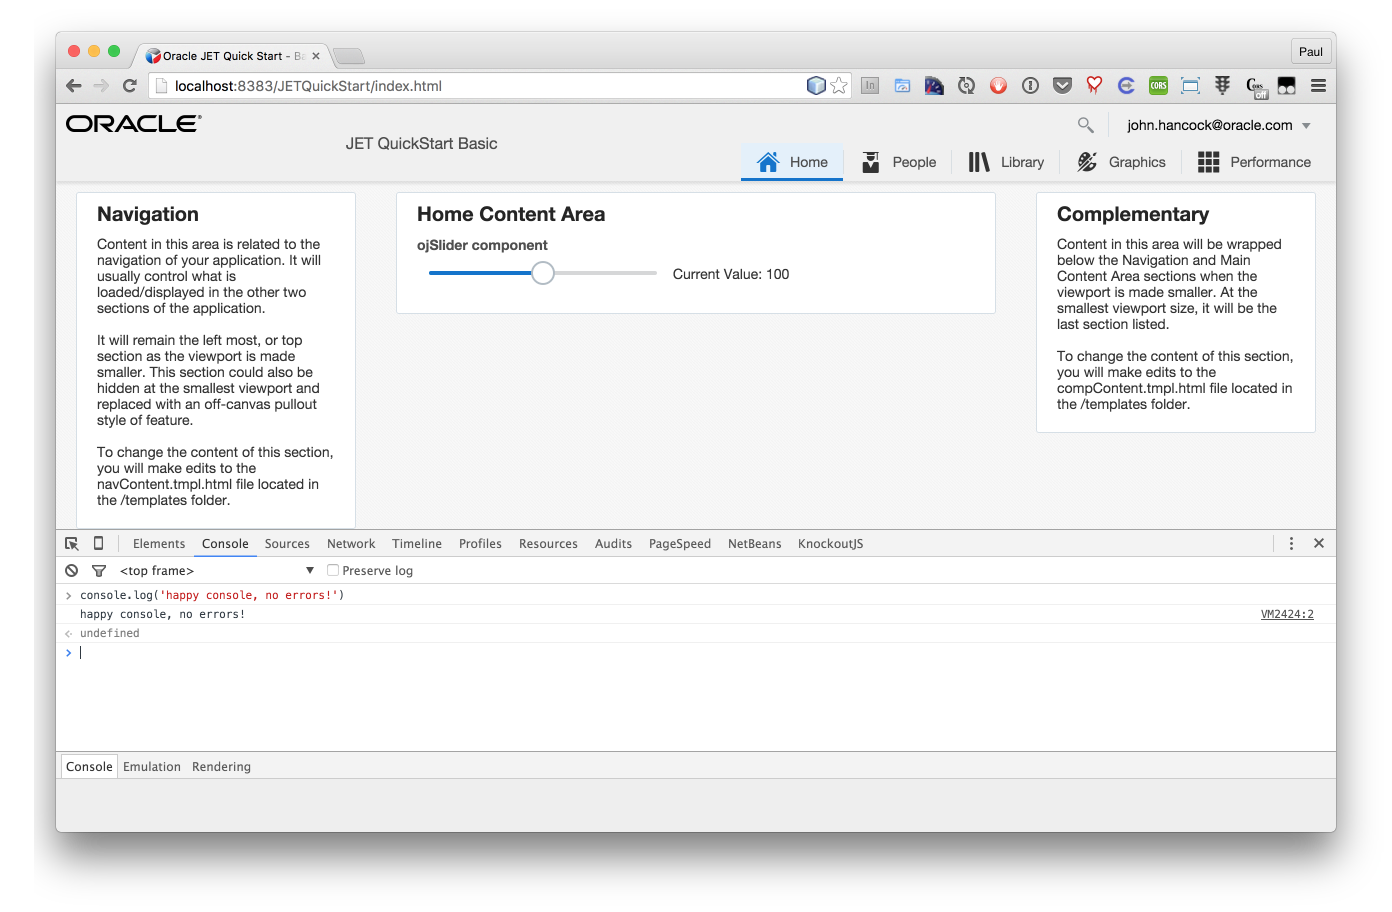This screenshot has width=1392, height=912.
Task: Click the blue cube icon in address bar
Action: 816,86
